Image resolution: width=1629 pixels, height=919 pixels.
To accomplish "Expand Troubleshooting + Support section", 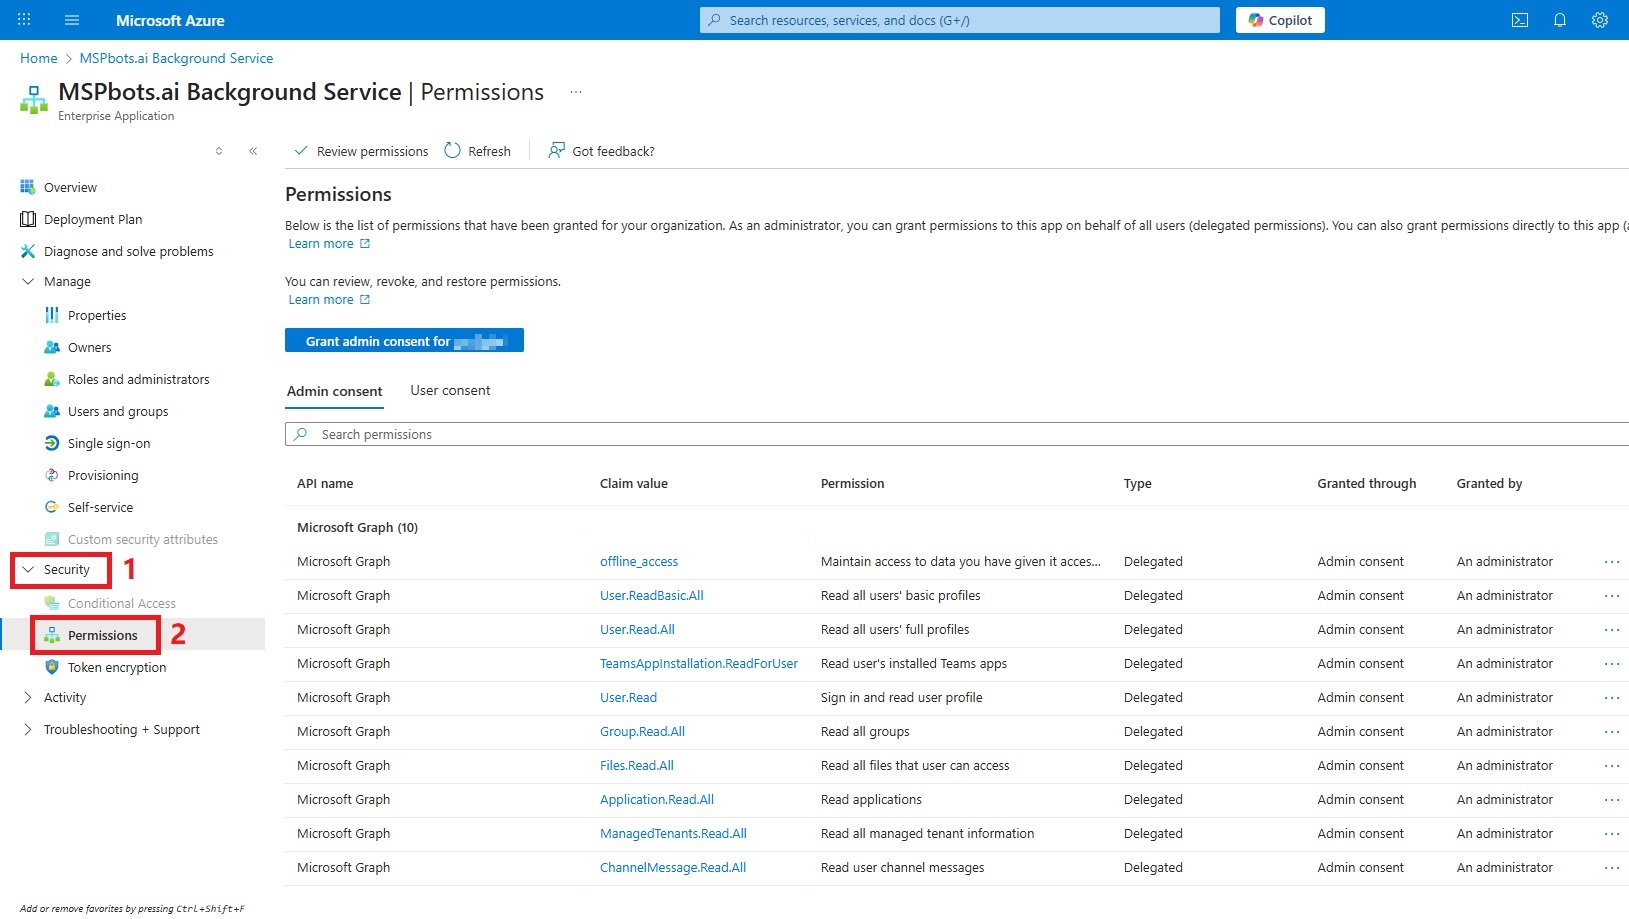I will point(28,730).
